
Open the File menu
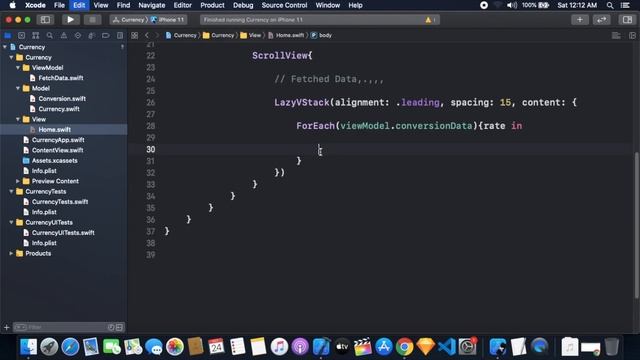click(59, 5)
